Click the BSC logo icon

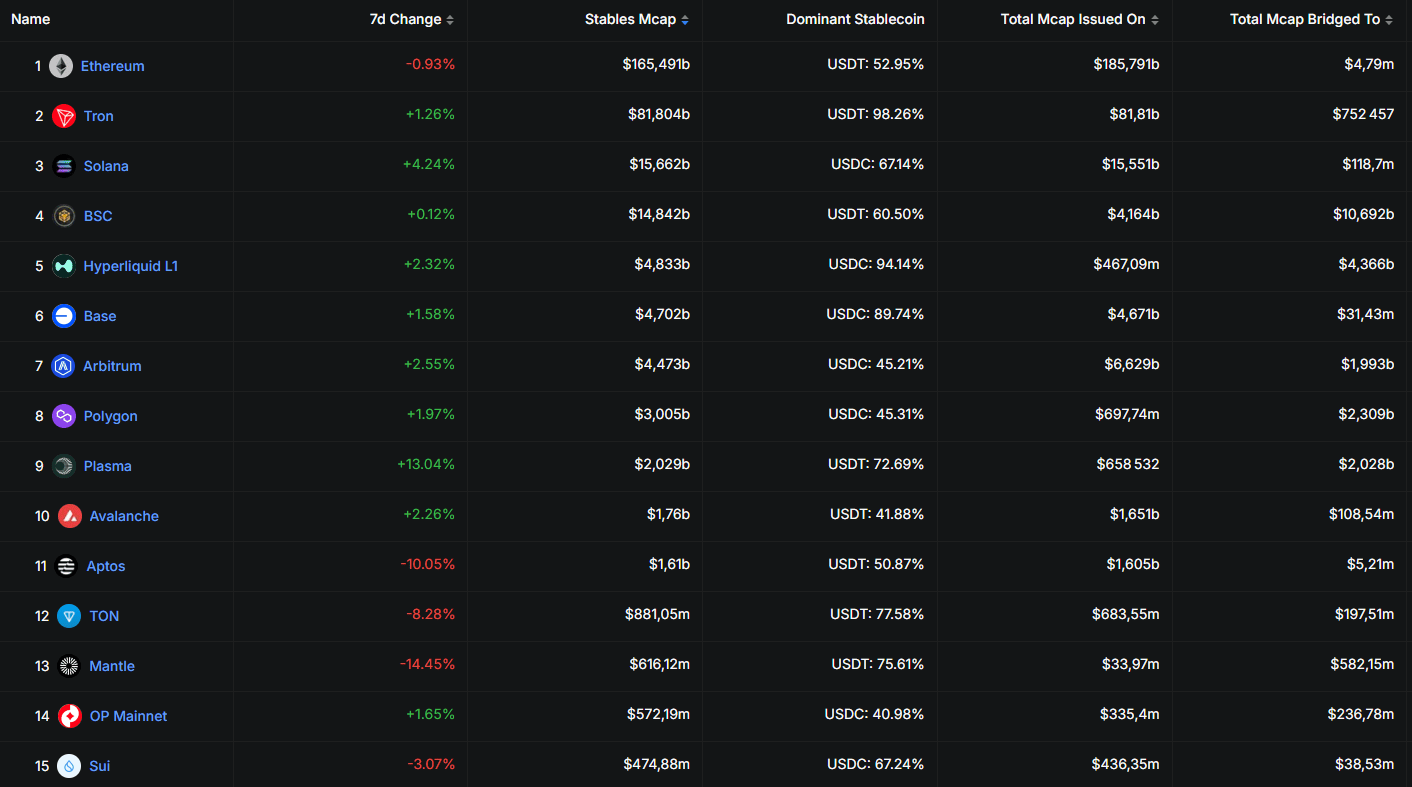[x=63, y=215]
